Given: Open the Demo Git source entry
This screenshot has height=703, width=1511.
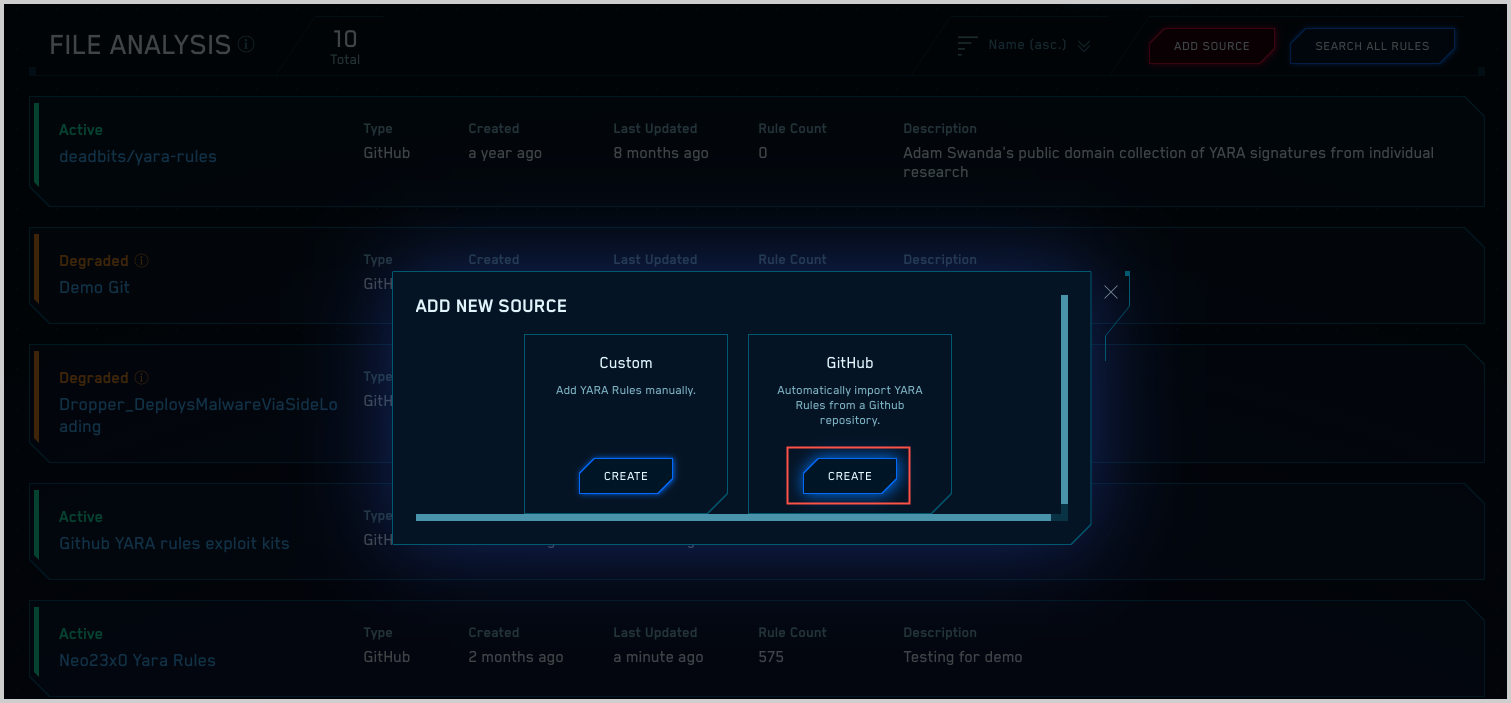Looking at the screenshot, I should point(94,287).
